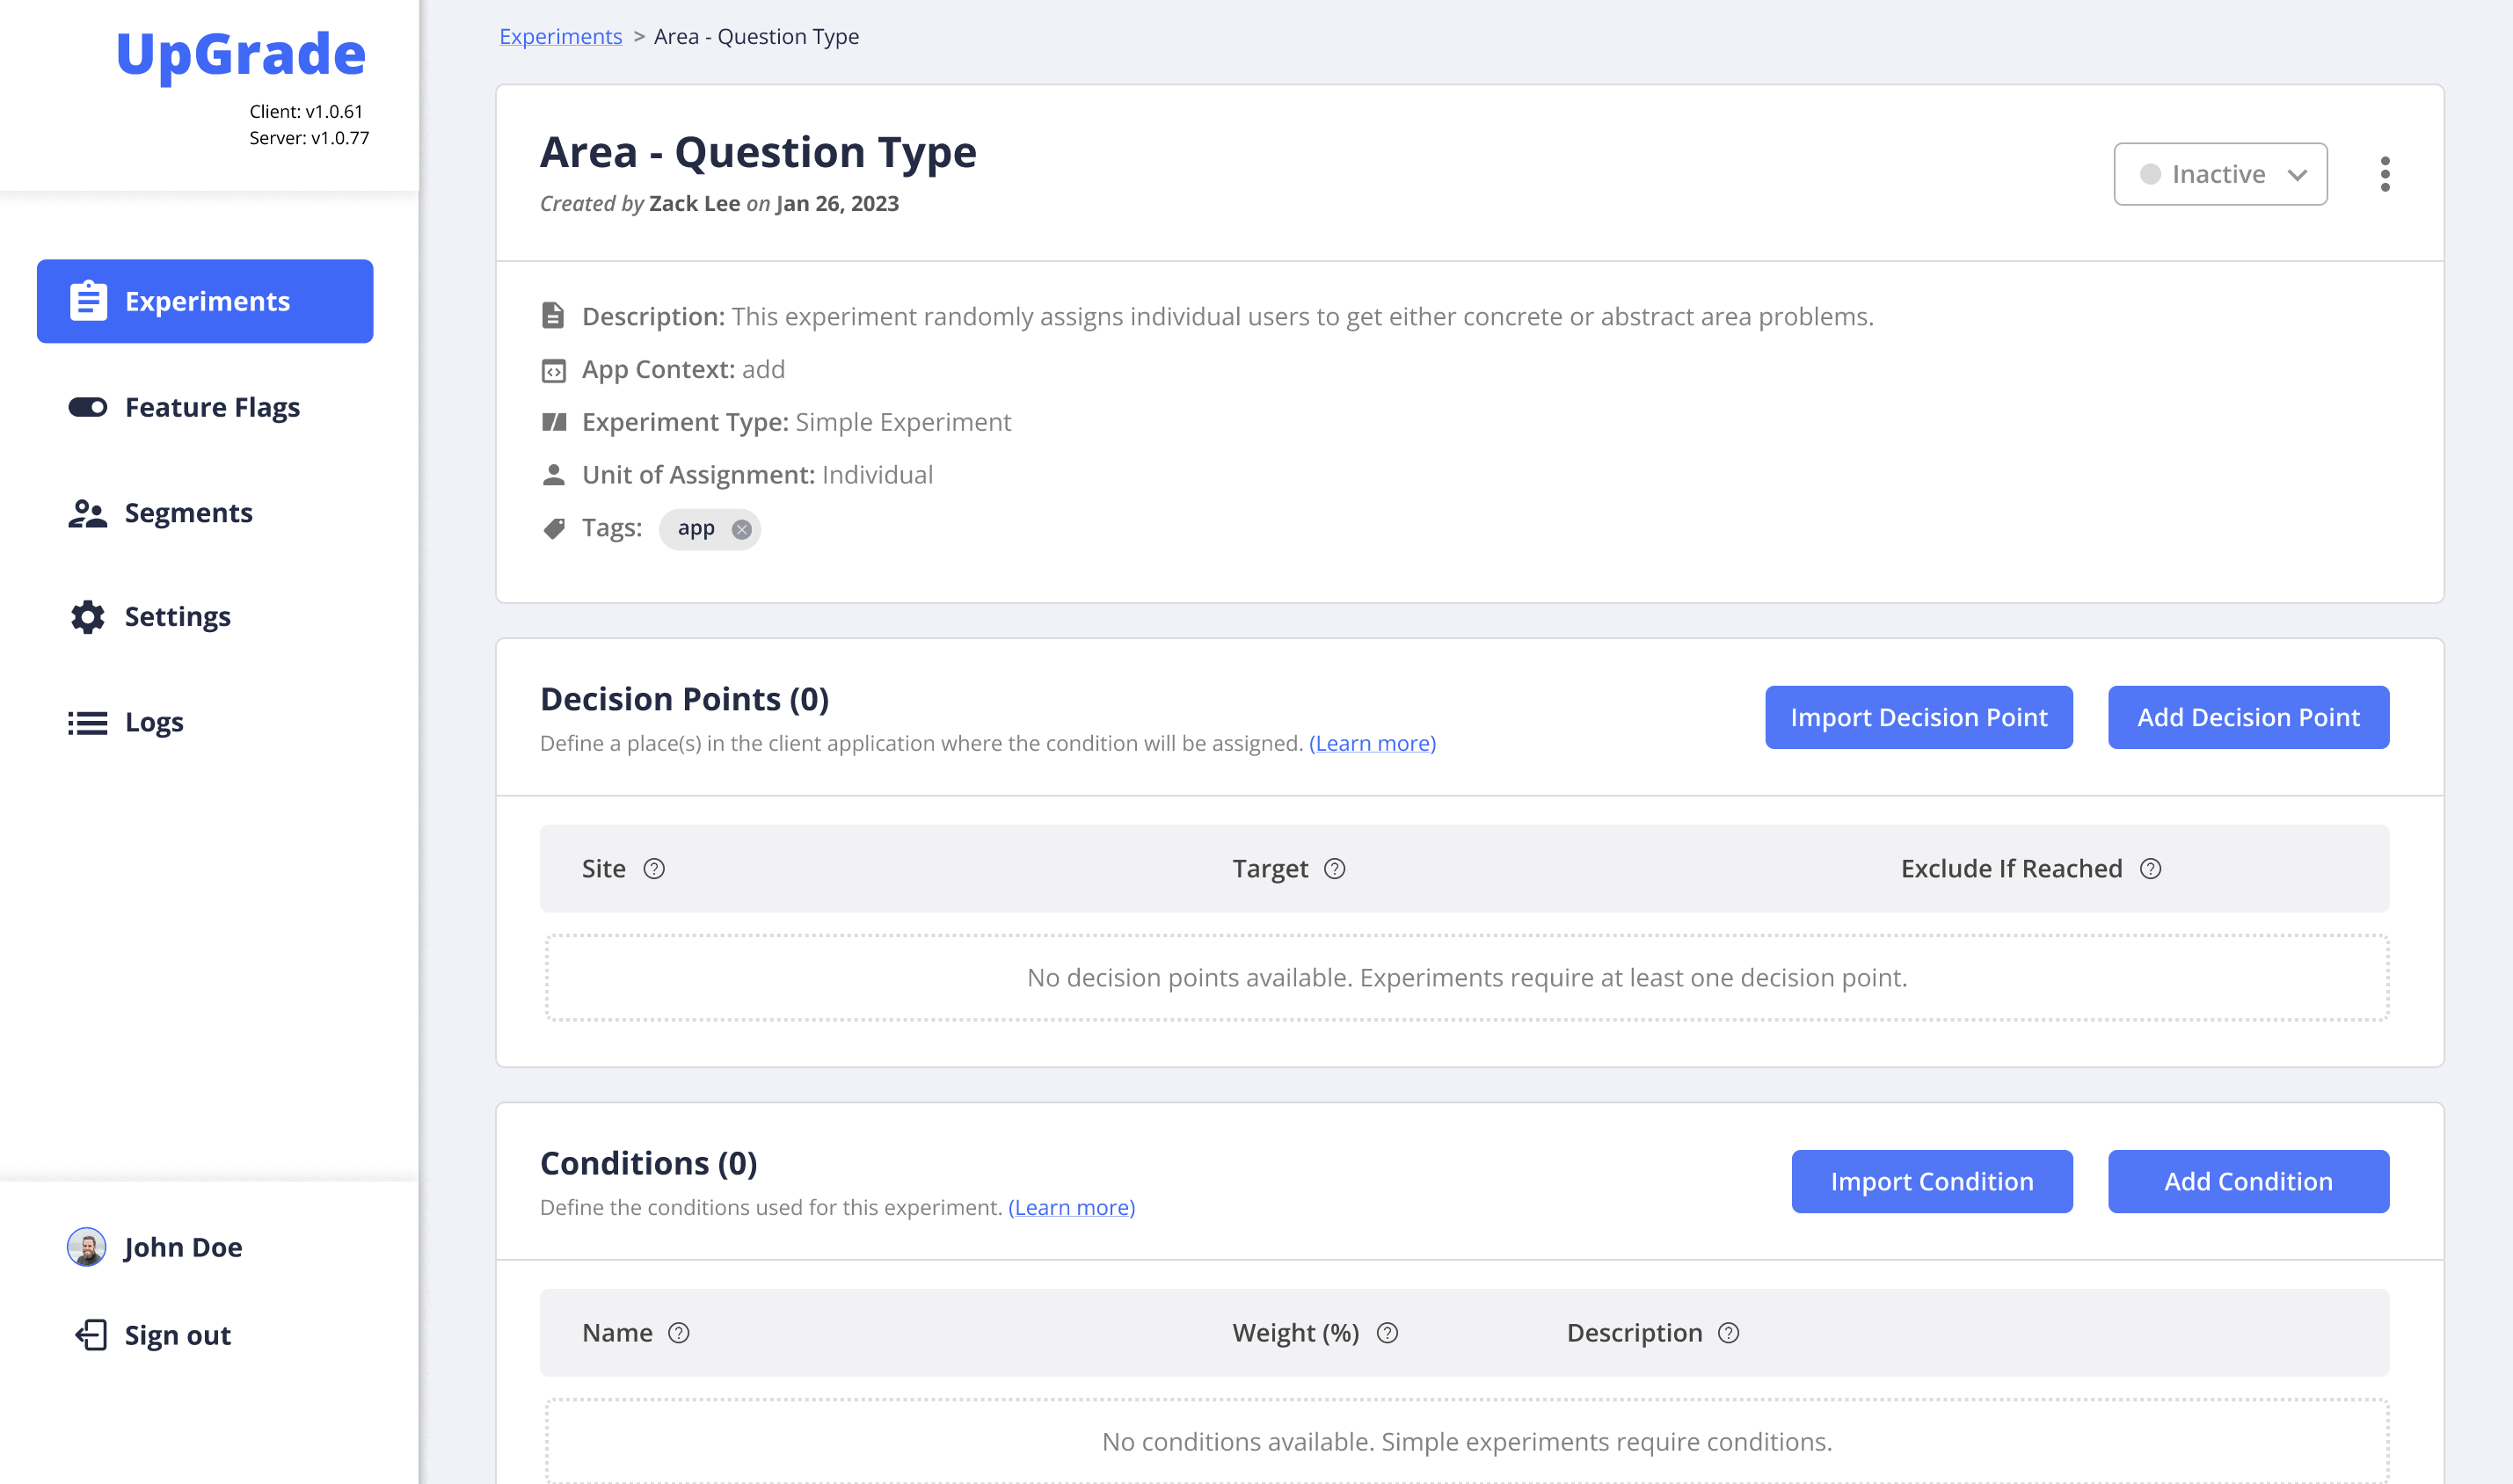Click Import Decision Point button

click(x=1918, y=717)
